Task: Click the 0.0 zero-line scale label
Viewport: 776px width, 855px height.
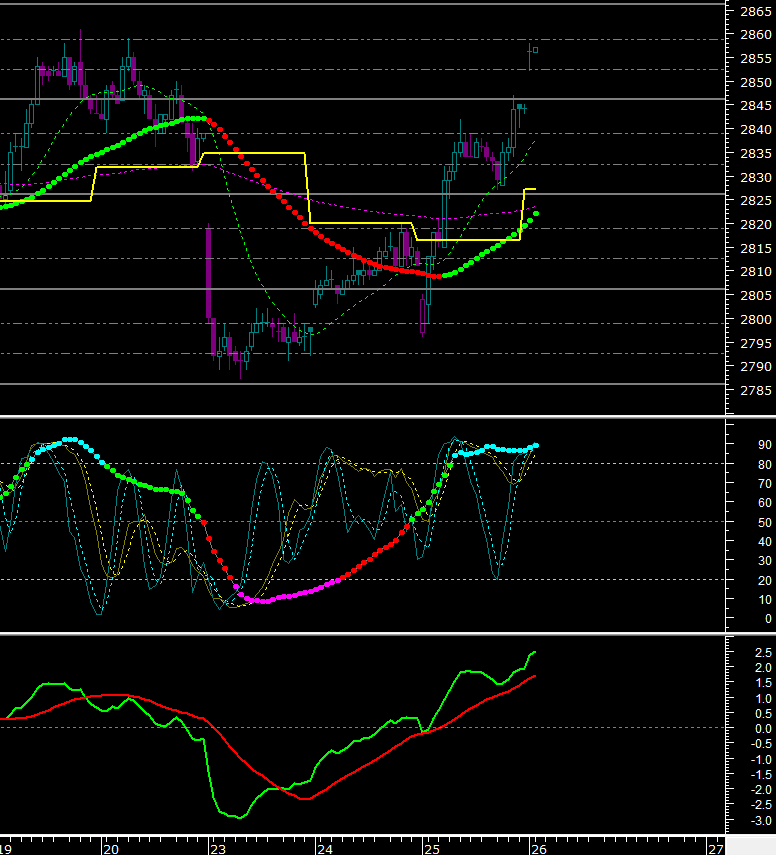Action: [763, 728]
